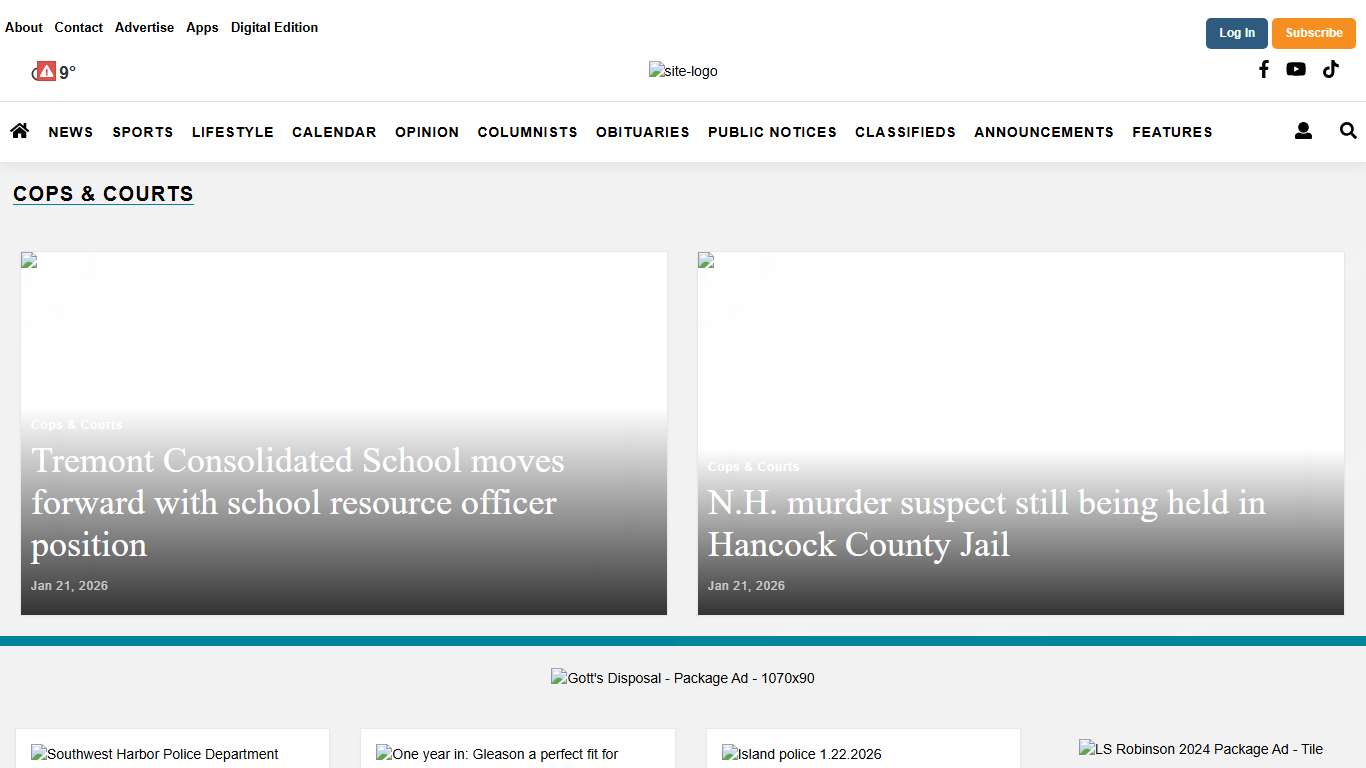This screenshot has height=768, width=1366.
Task: Select the home icon in navigation
Action: click(x=19, y=130)
